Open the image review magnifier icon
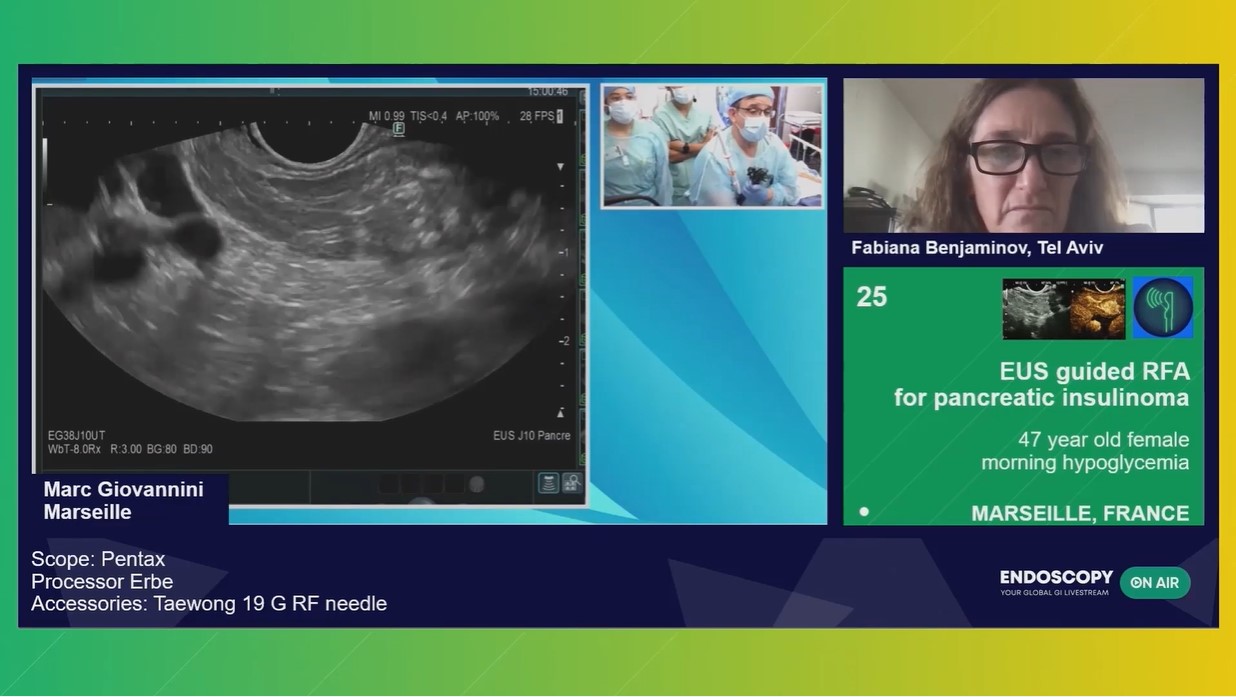 coord(572,485)
